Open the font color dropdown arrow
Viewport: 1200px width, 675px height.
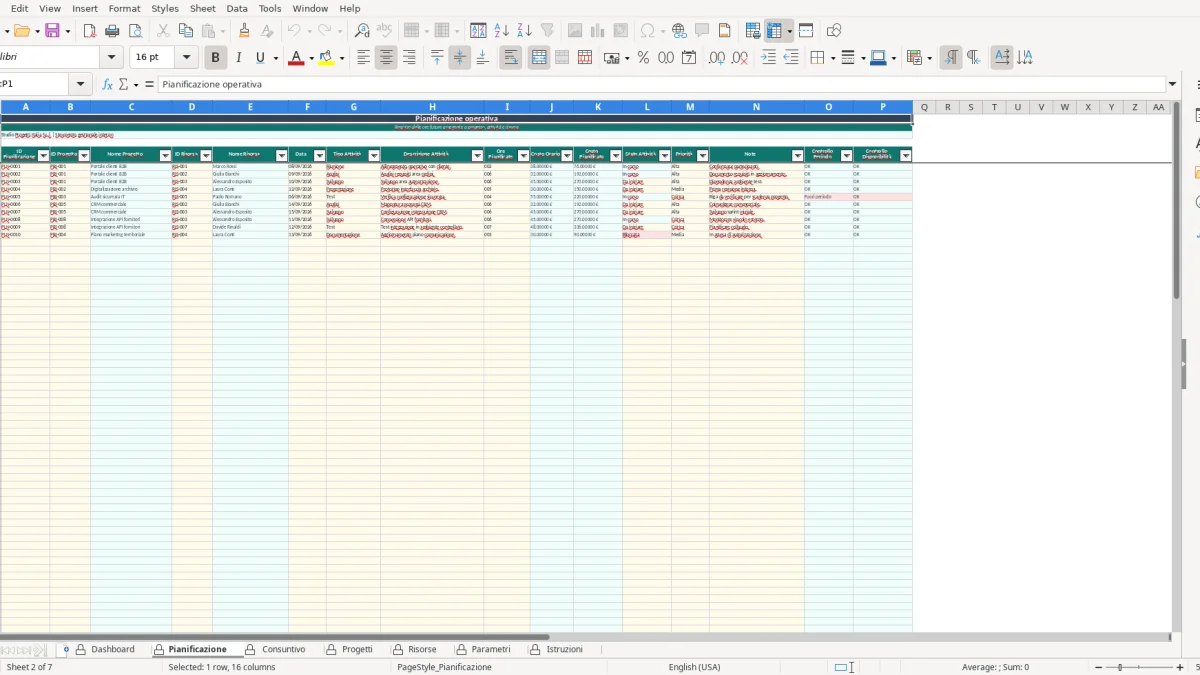point(311,58)
